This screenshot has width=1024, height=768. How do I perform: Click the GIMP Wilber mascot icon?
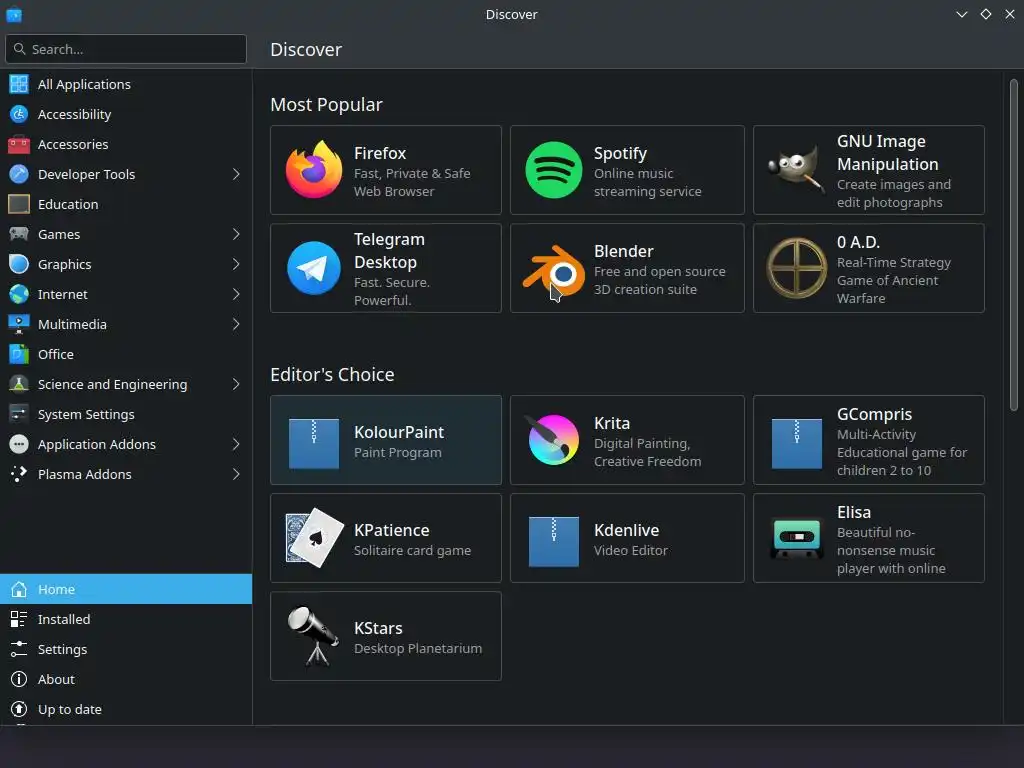796,168
